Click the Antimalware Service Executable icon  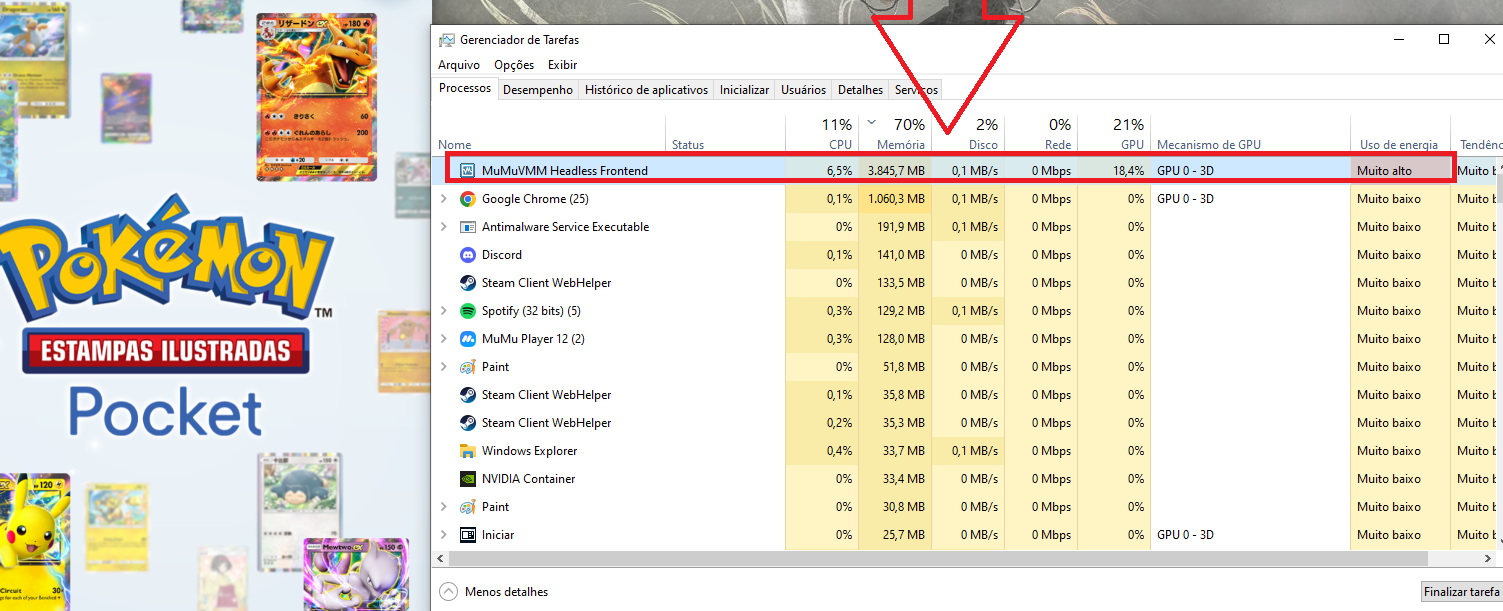tap(467, 227)
